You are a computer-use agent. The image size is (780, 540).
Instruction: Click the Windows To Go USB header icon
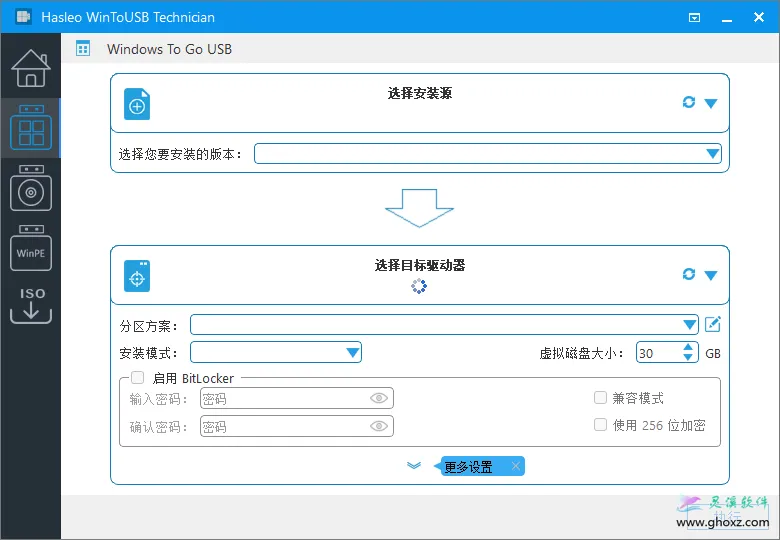point(83,48)
